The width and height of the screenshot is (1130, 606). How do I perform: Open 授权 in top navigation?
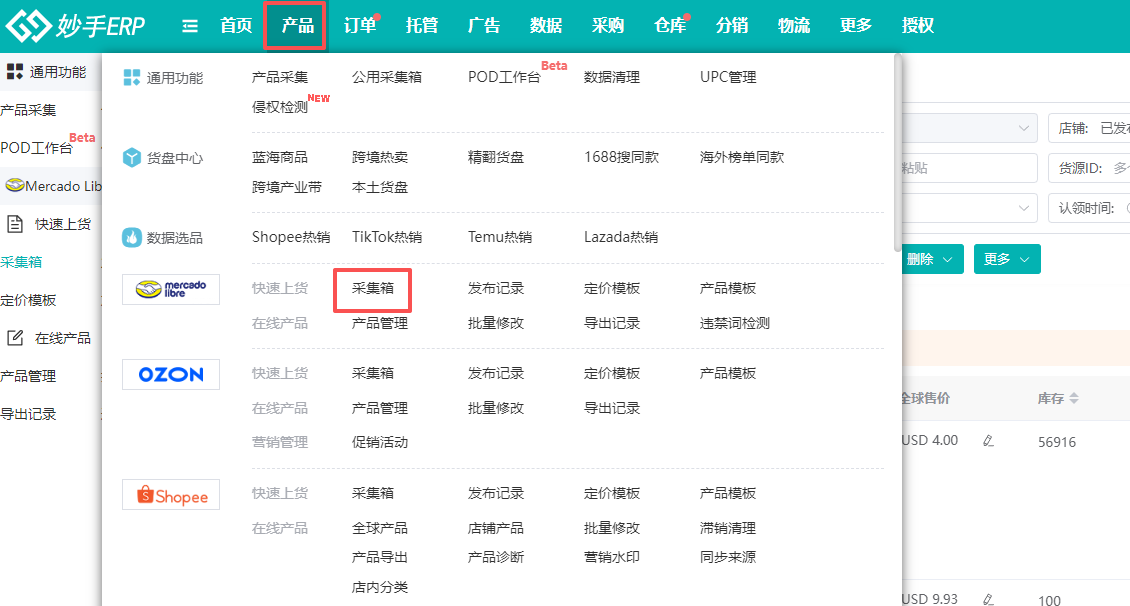tap(917, 26)
